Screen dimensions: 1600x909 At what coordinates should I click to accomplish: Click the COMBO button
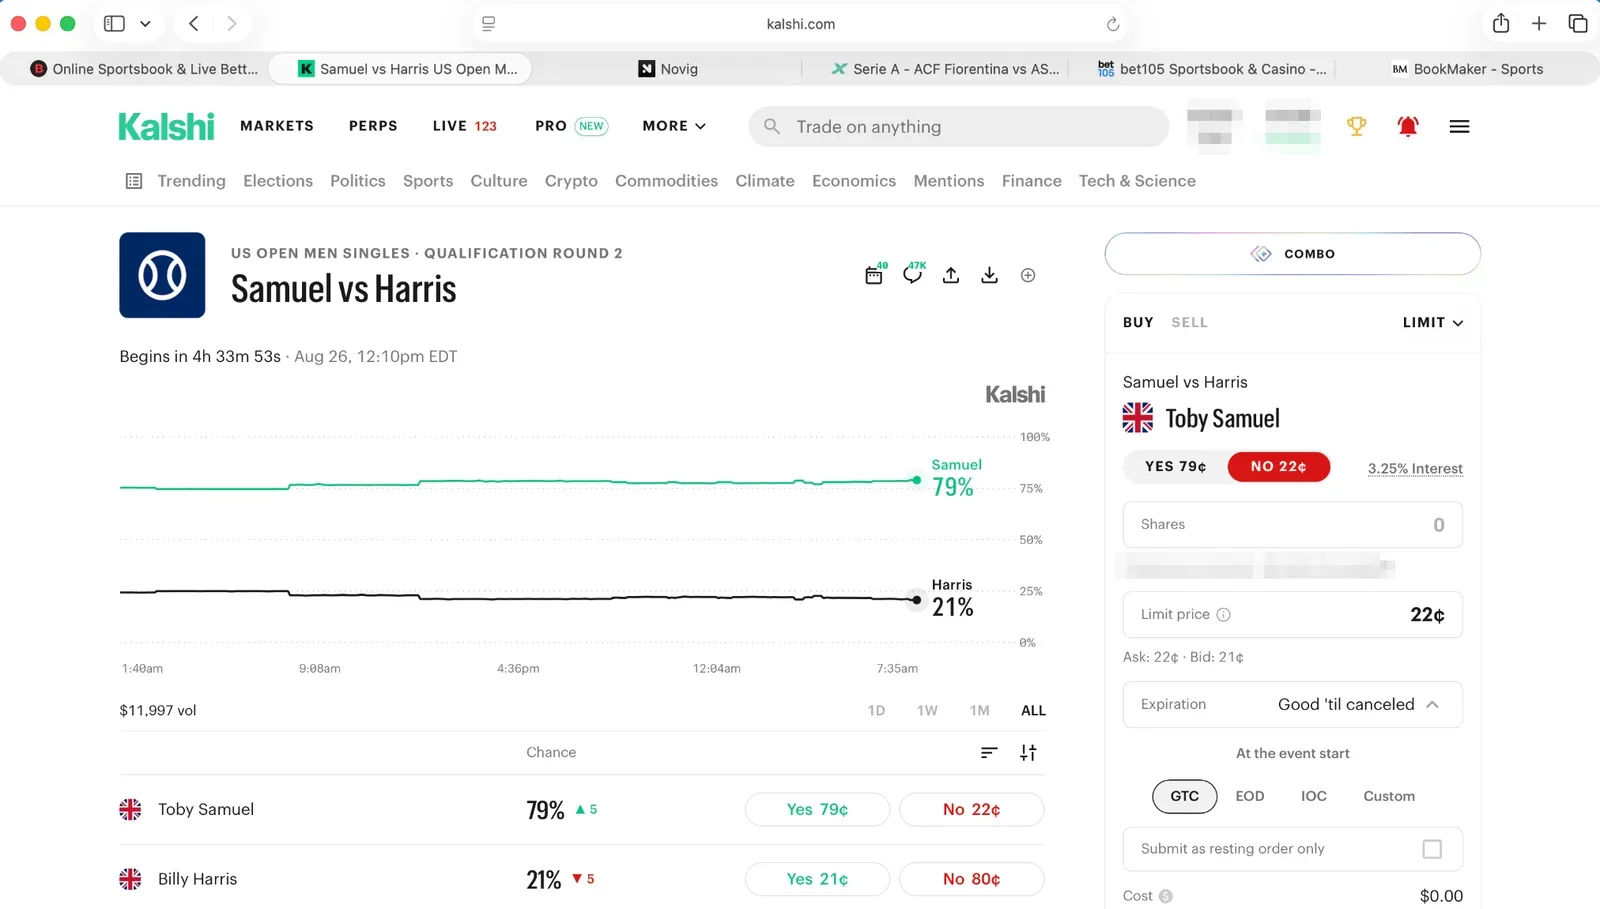point(1292,254)
